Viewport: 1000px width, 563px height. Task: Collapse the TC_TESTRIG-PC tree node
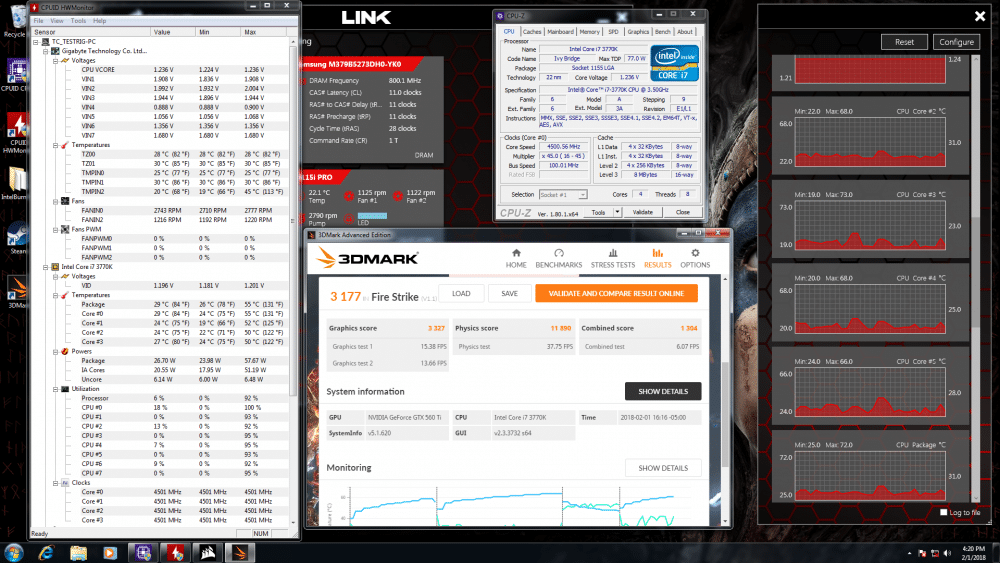36,41
